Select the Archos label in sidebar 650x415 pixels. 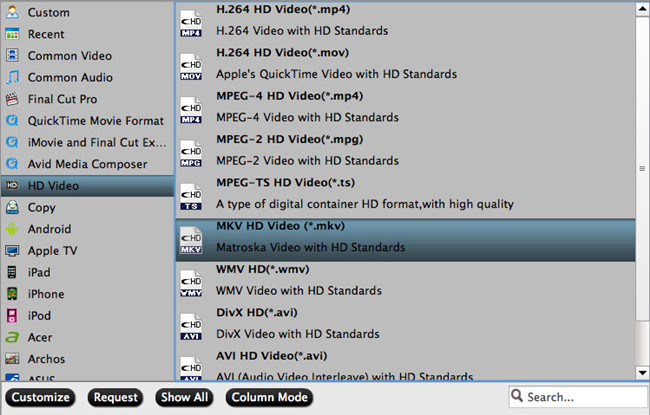(46, 359)
